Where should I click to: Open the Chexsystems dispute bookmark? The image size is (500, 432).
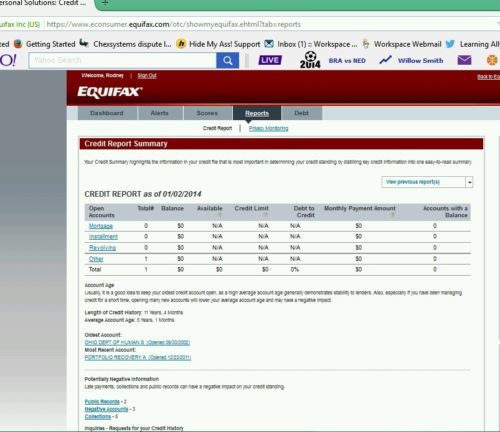pyautogui.click(x=132, y=44)
